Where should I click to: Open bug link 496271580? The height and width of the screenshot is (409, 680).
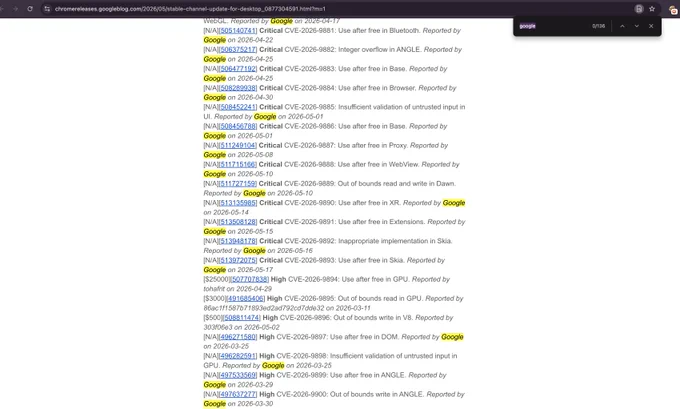238,337
